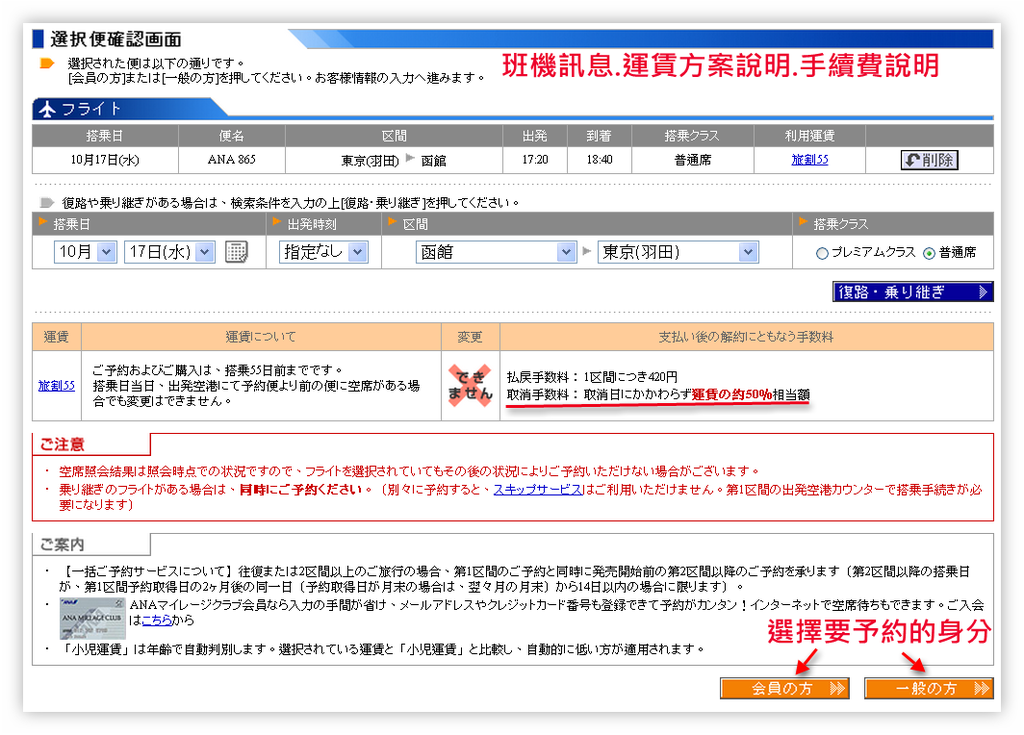Open the 10月 month dropdown

point(85,252)
